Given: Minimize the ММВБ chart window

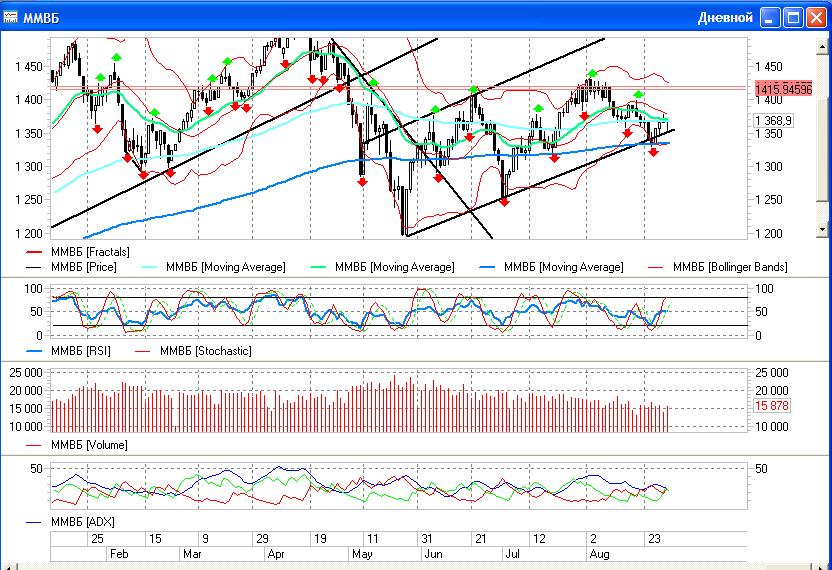Looking at the screenshot, I should pyautogui.click(x=770, y=18).
